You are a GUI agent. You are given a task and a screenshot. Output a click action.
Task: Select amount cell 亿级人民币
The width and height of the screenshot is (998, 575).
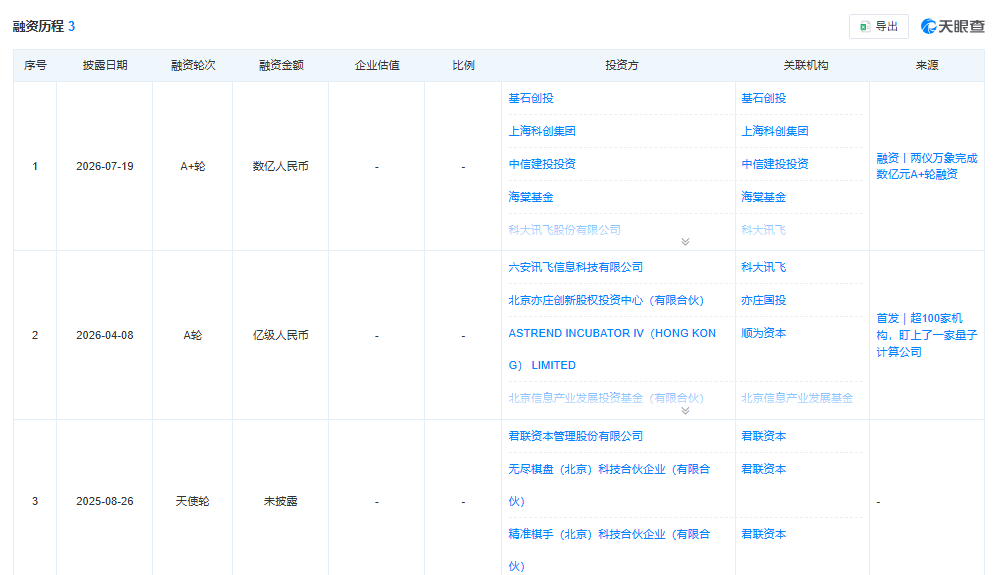(x=281, y=335)
